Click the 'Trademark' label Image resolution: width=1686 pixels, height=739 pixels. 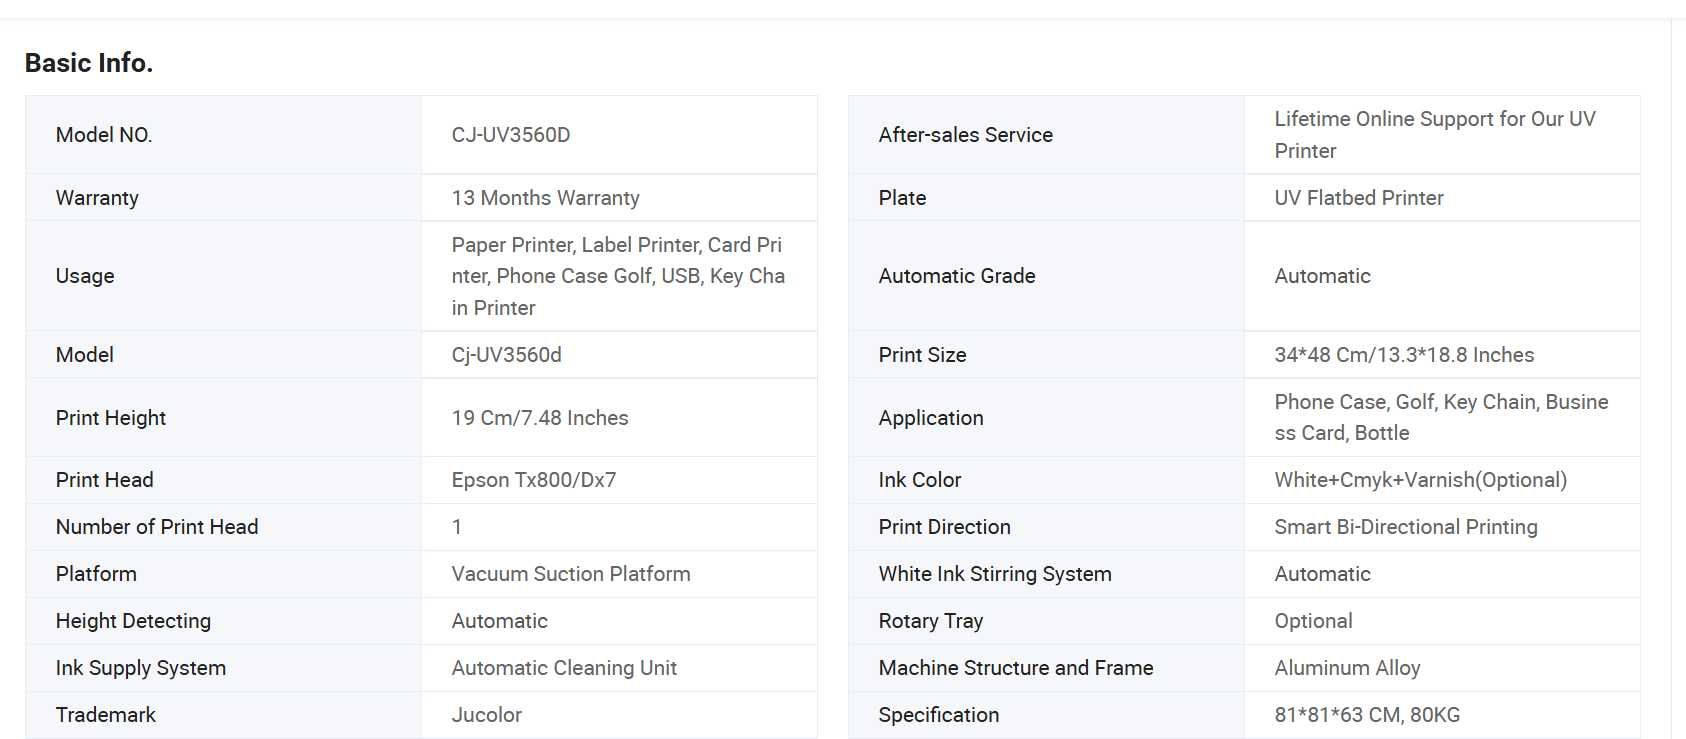(106, 715)
